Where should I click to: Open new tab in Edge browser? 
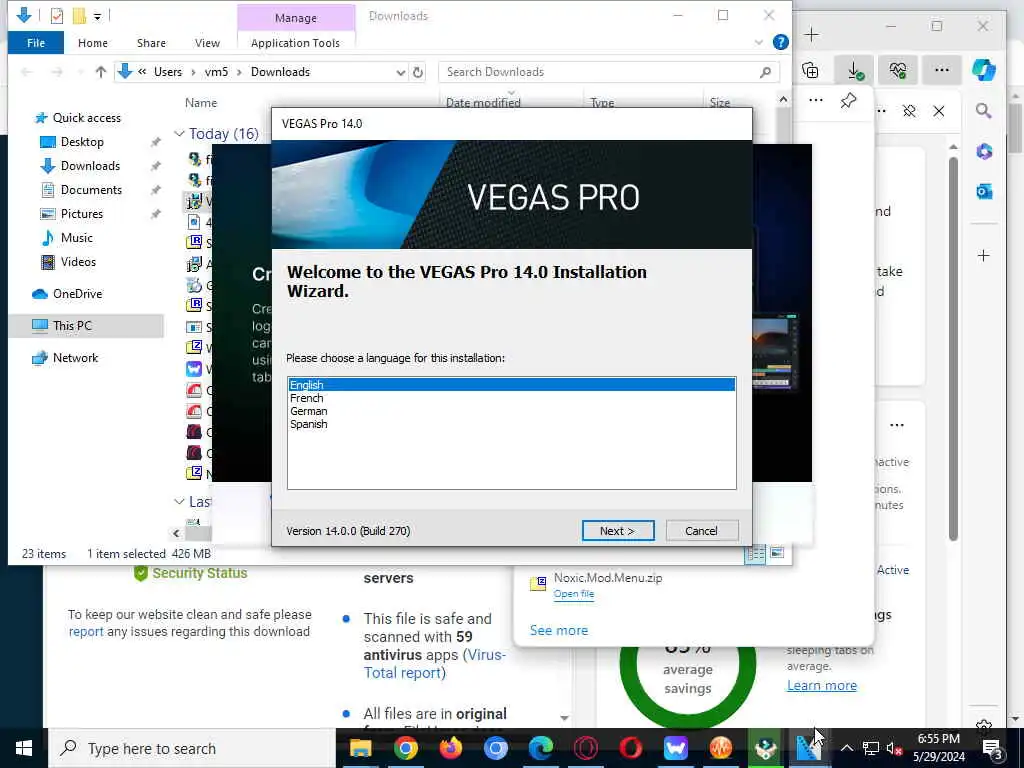pyautogui.click(x=811, y=34)
